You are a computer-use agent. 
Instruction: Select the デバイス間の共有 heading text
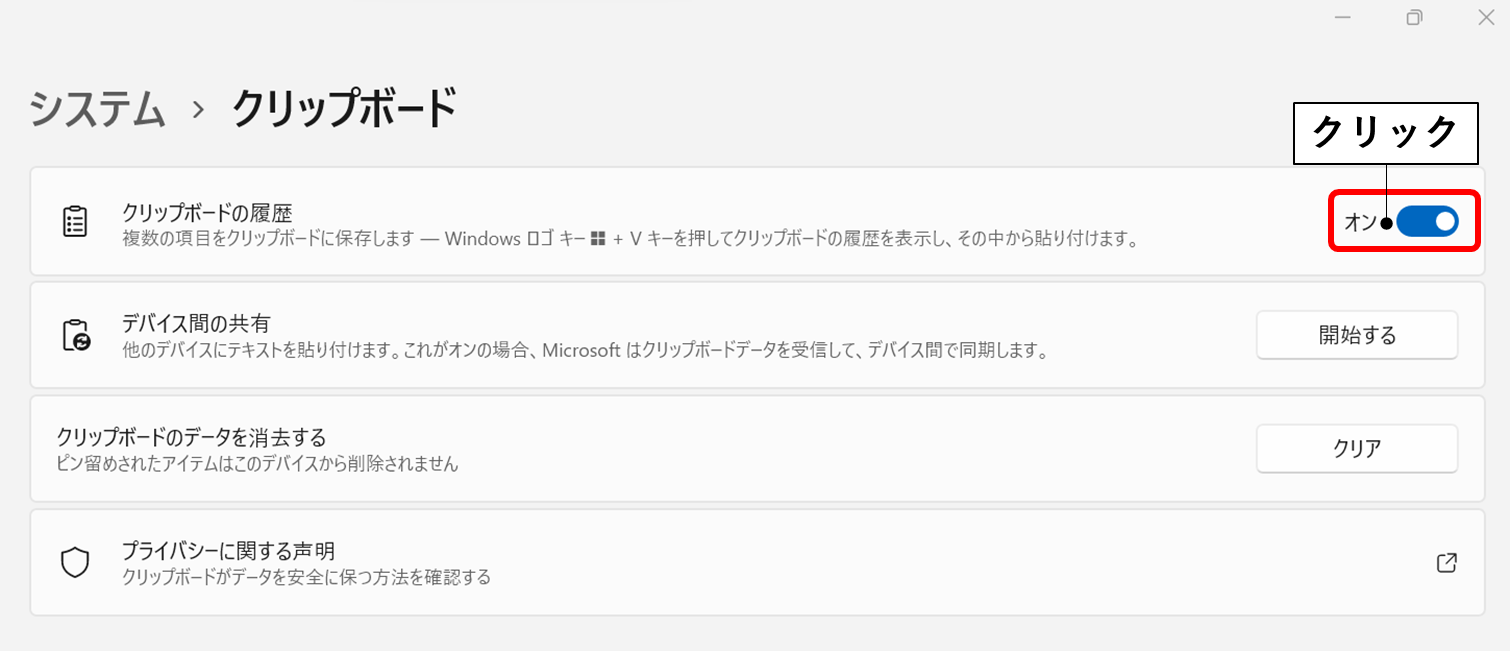pyautogui.click(x=196, y=324)
